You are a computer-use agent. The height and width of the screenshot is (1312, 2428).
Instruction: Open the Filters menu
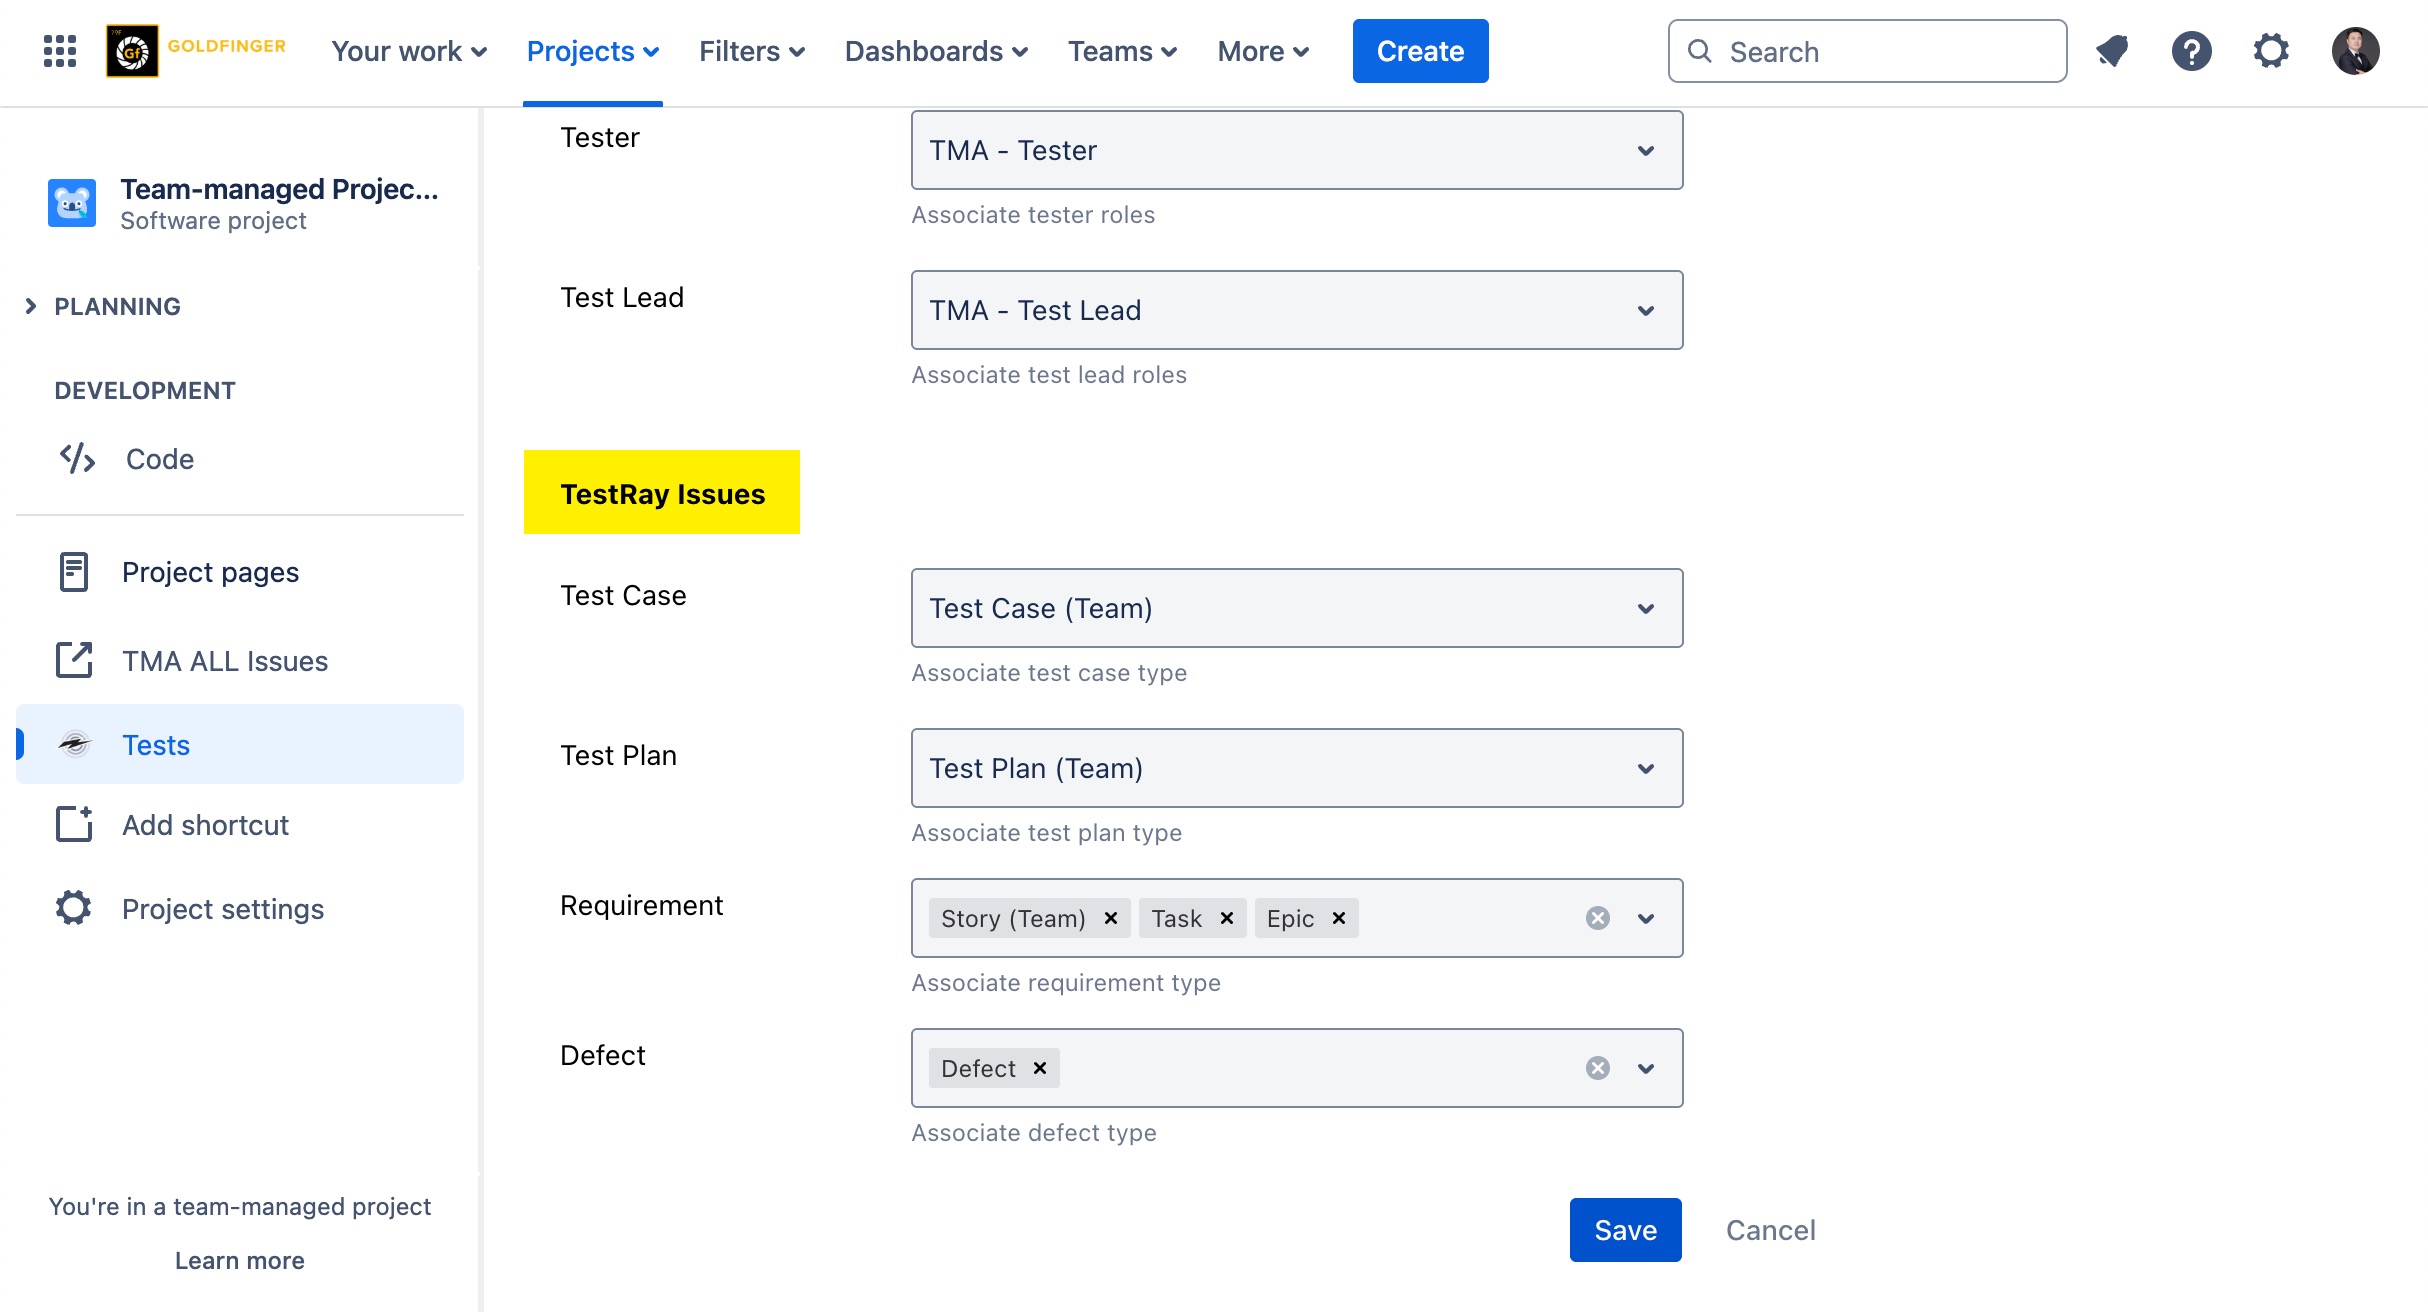coord(752,51)
